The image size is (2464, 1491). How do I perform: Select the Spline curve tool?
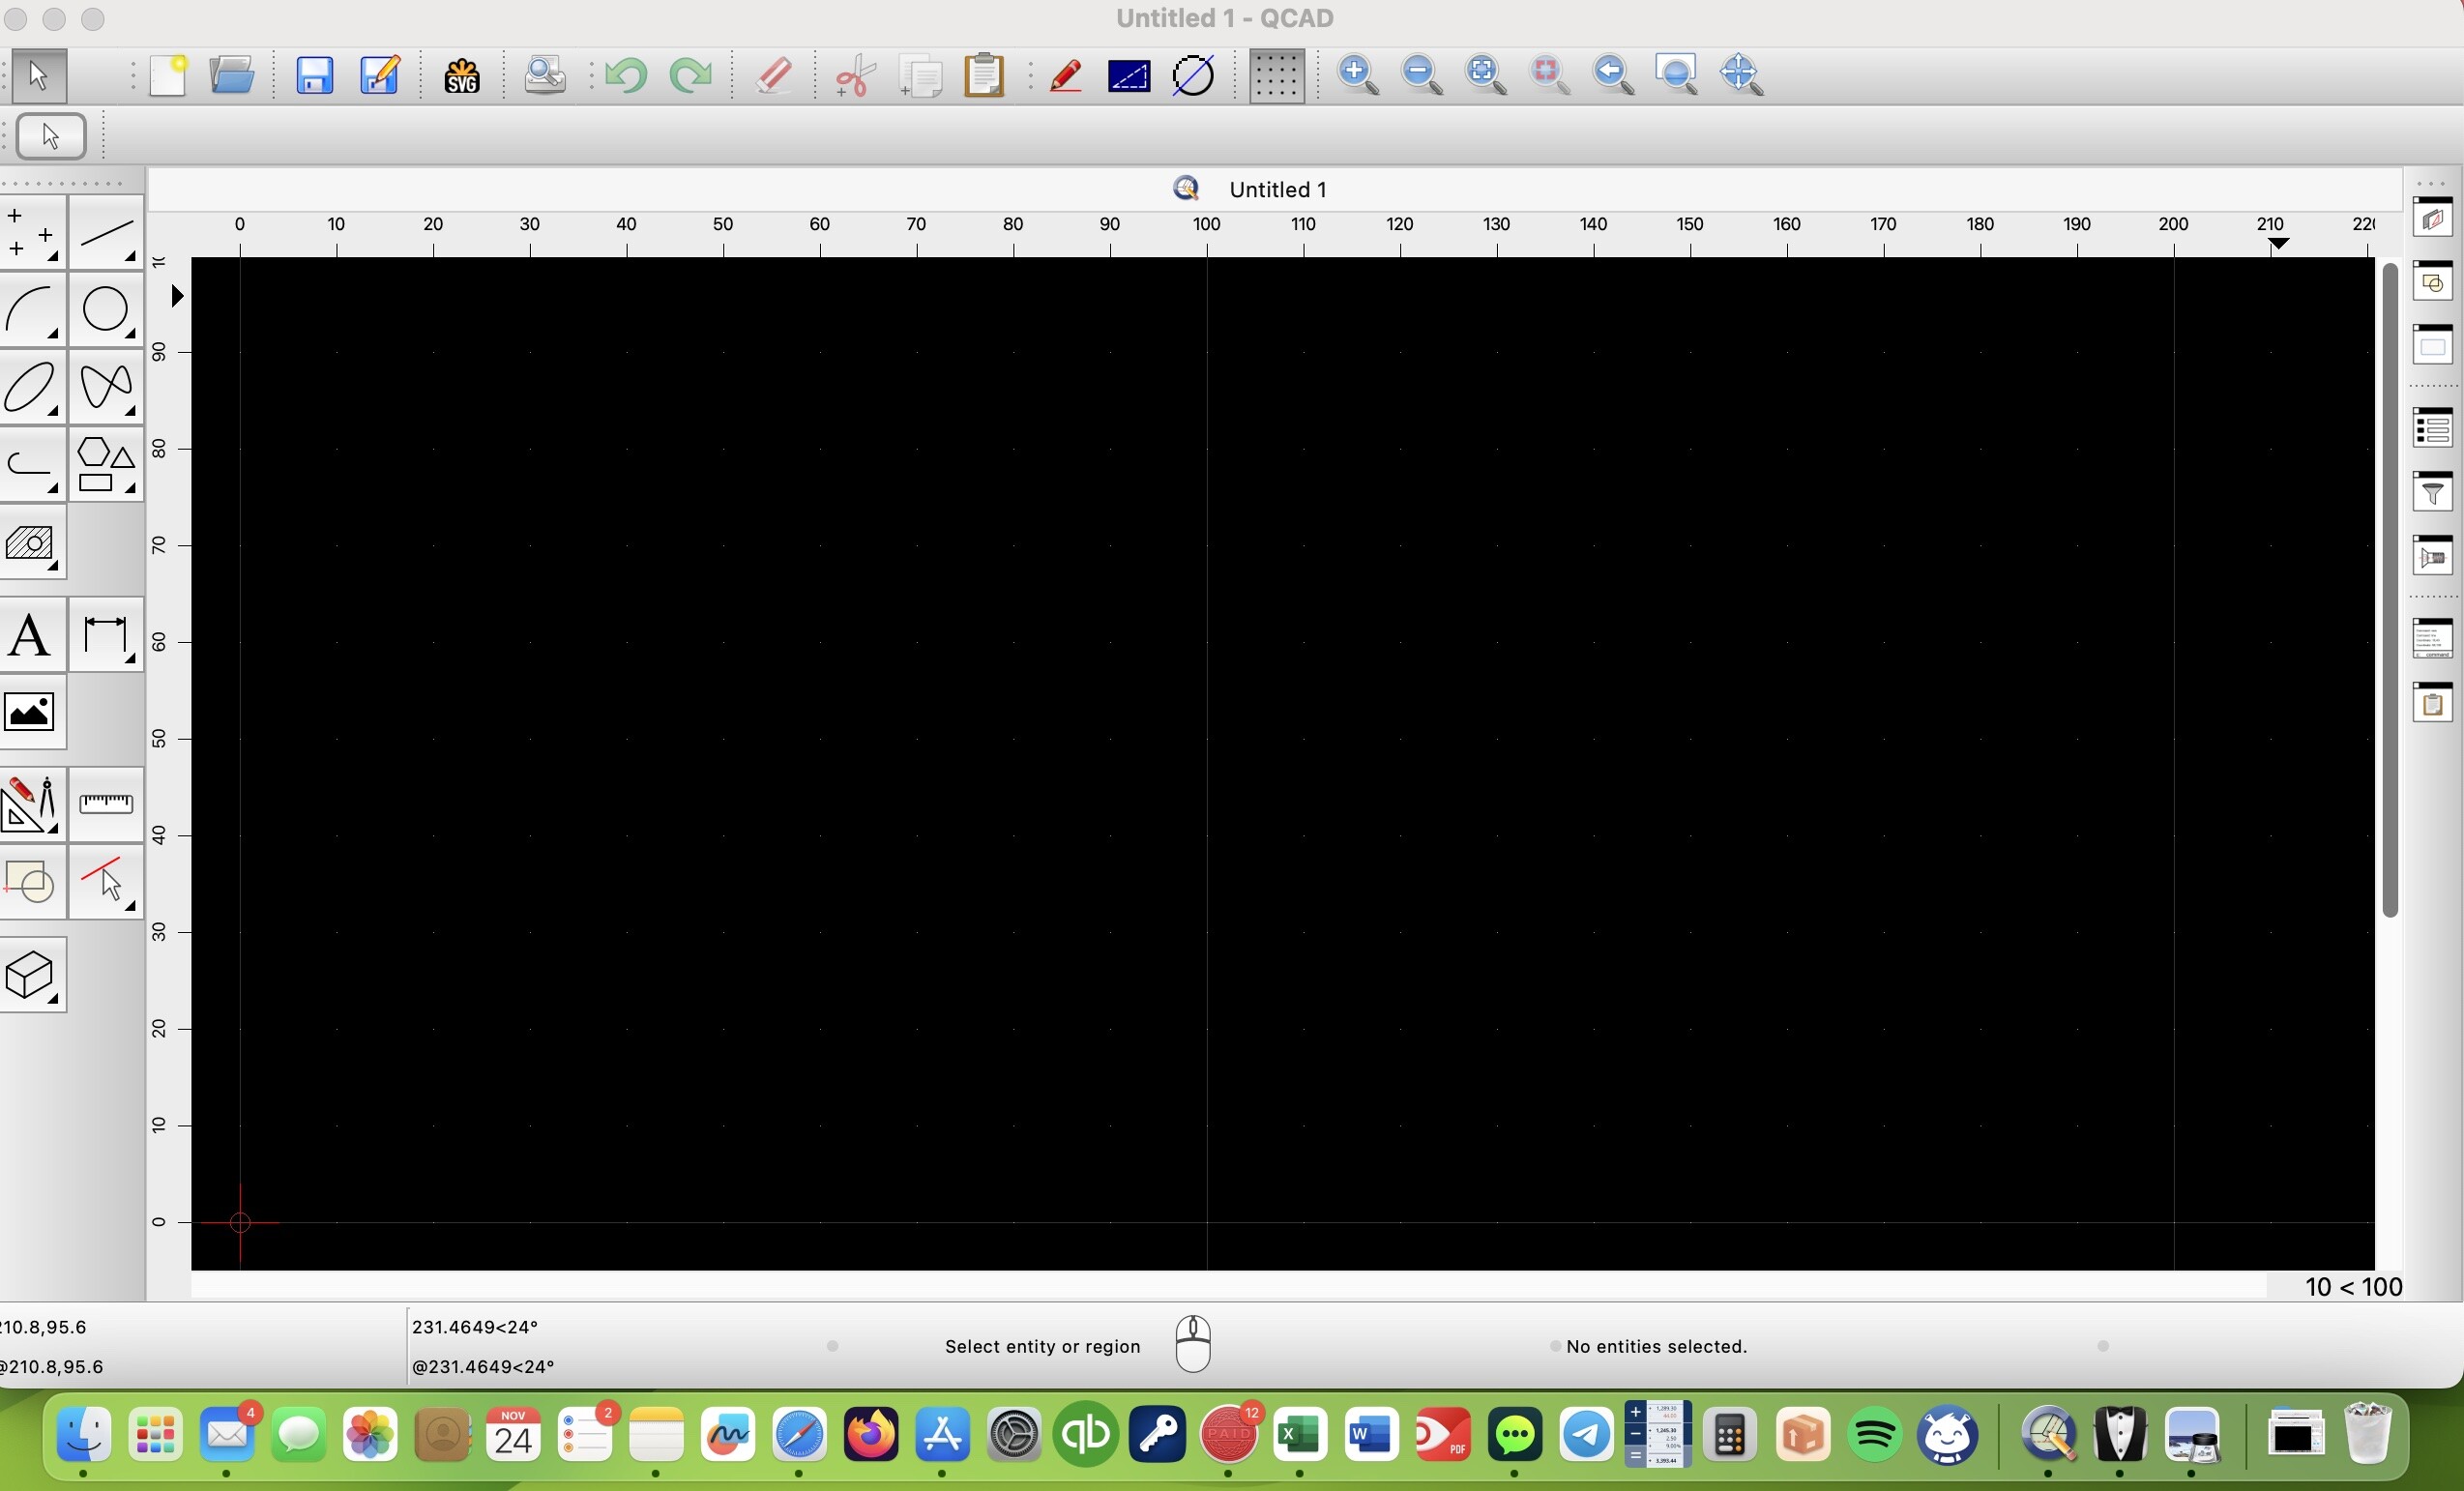point(105,388)
